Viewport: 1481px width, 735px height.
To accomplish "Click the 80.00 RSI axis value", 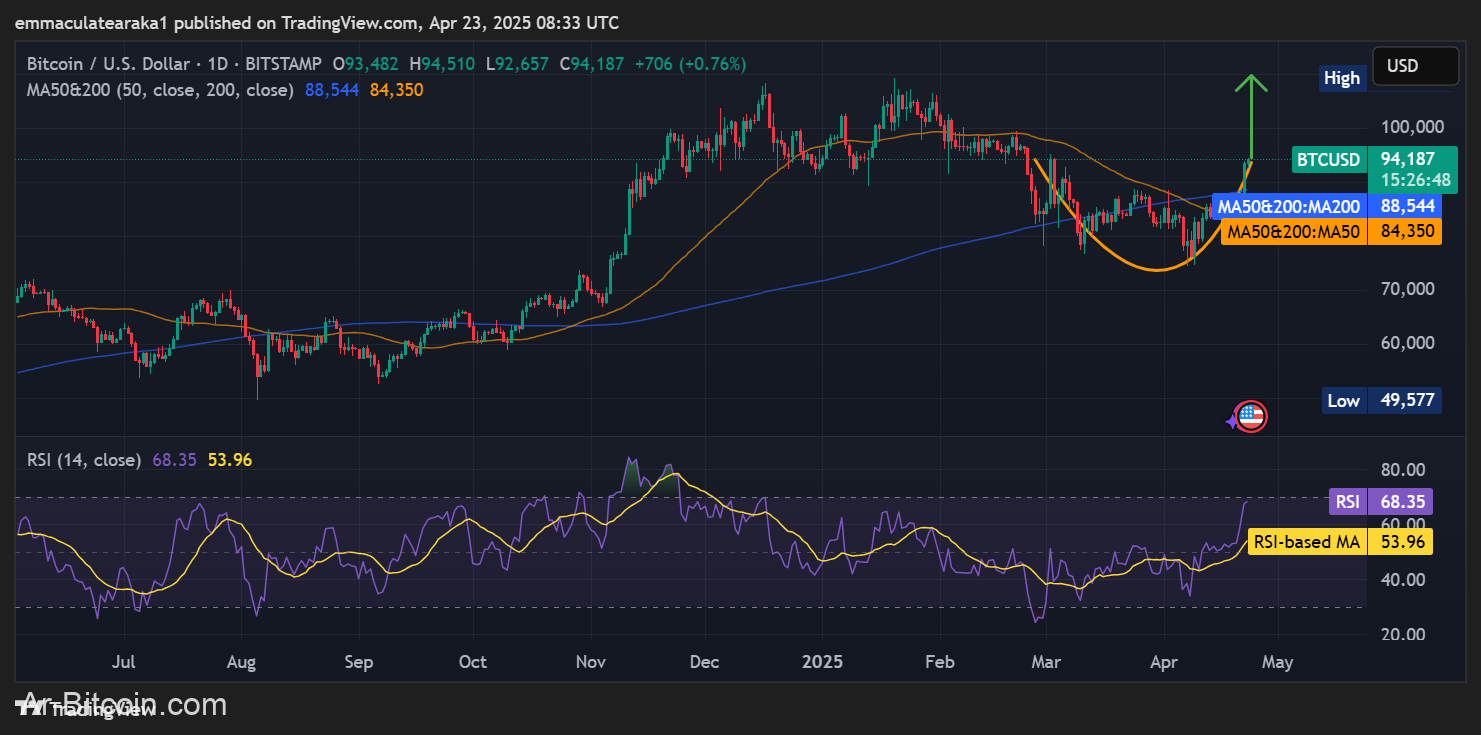I will coord(1403,470).
